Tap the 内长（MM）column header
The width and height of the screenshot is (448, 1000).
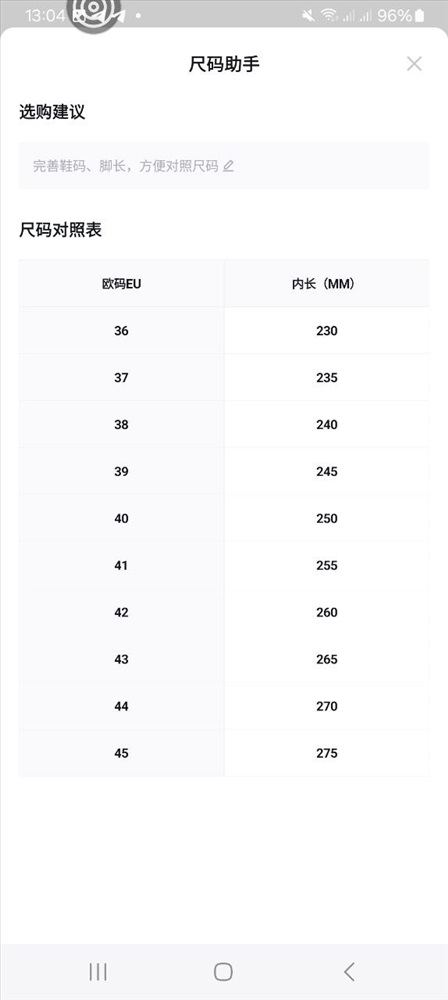click(x=327, y=284)
